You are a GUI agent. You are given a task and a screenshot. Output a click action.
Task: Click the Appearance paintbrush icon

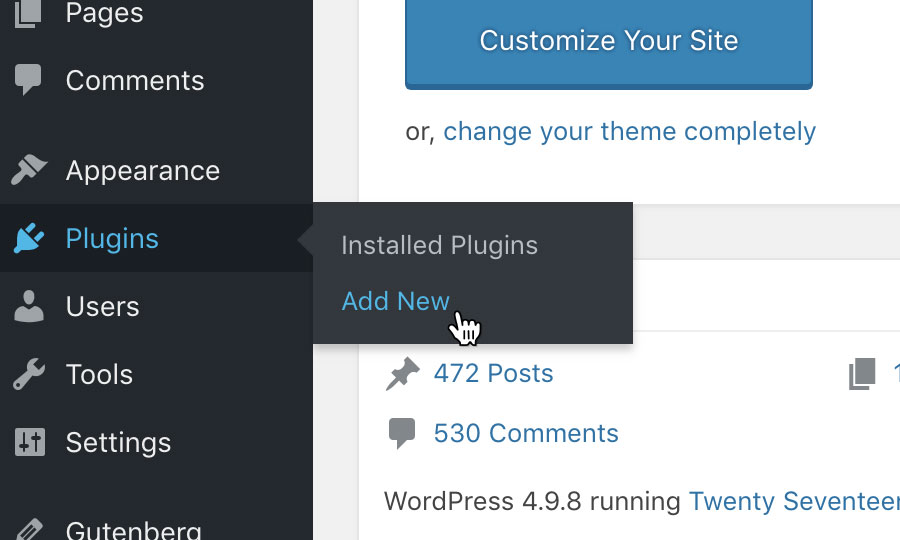tap(28, 170)
